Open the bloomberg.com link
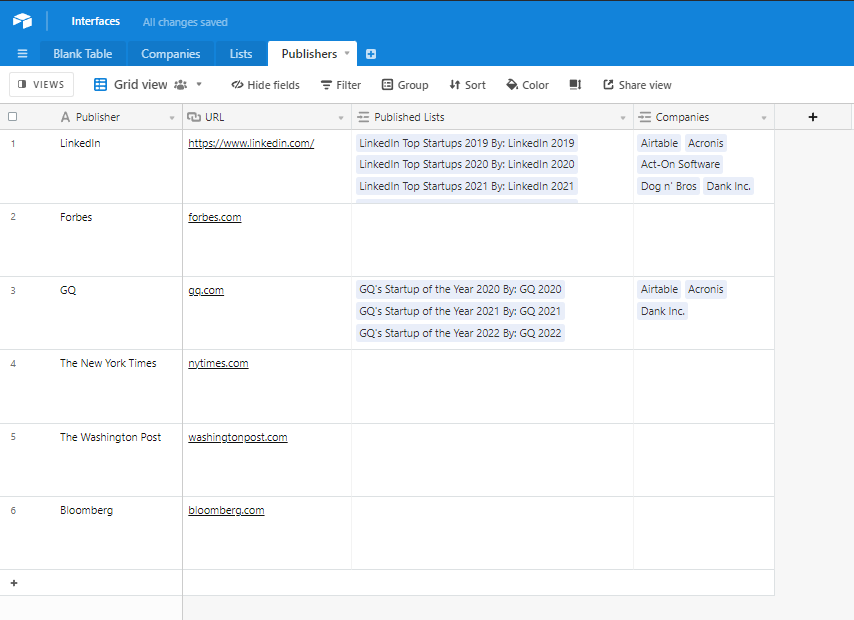The height and width of the screenshot is (620, 854). [x=226, y=510]
